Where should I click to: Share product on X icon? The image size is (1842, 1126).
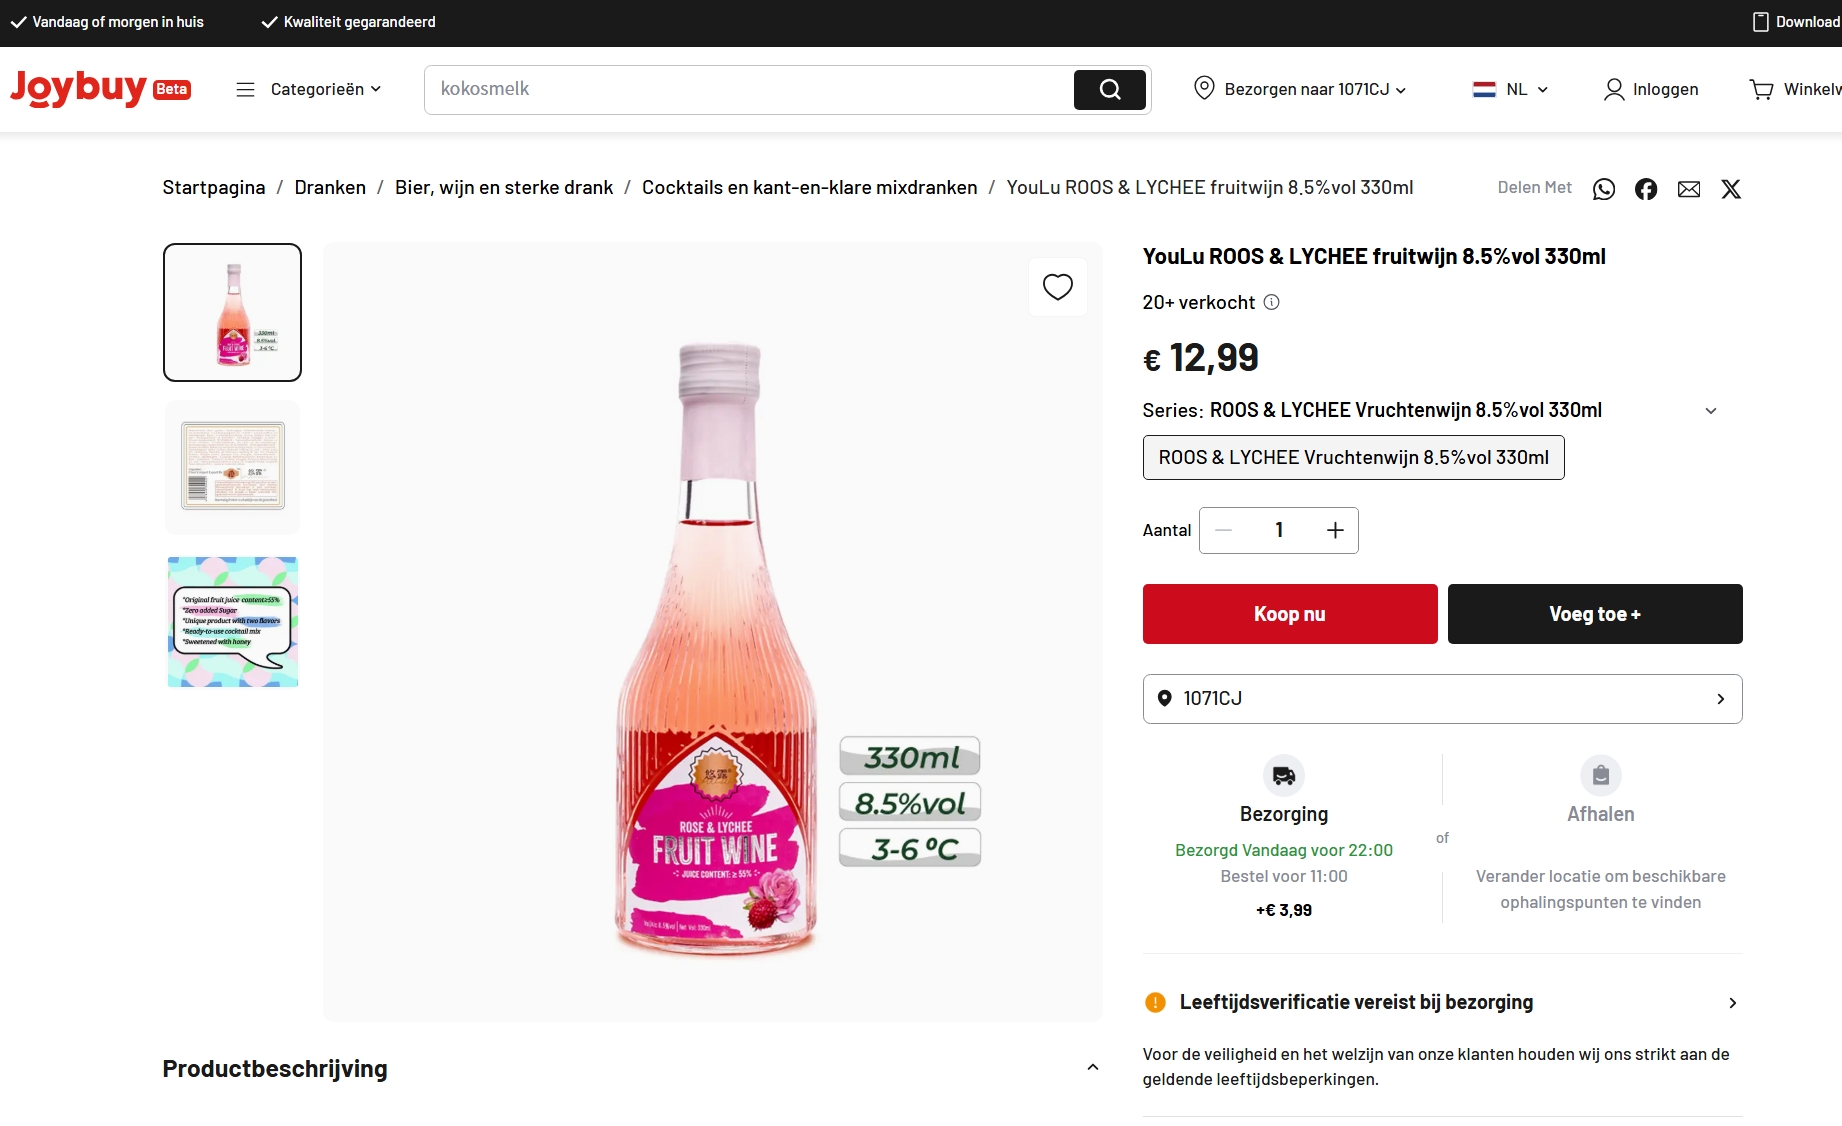pyautogui.click(x=1731, y=189)
